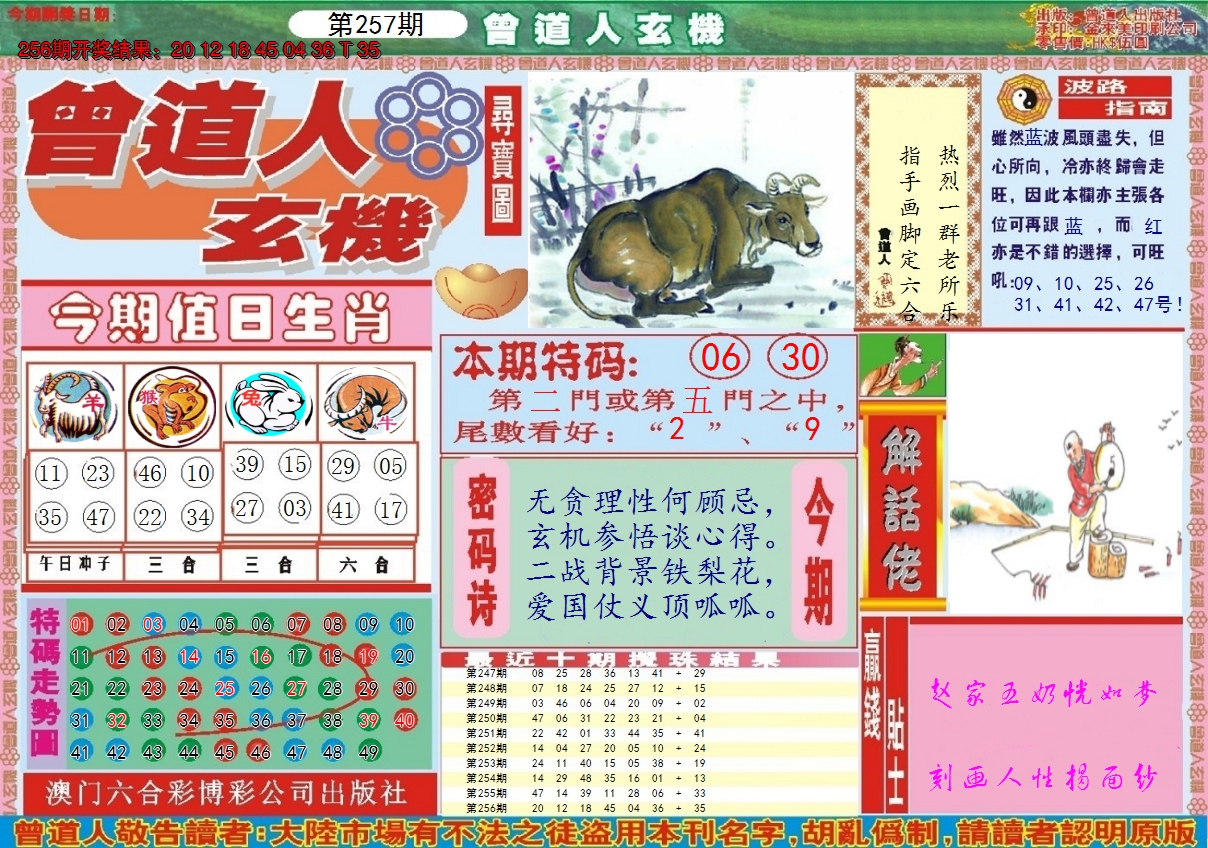
Task: Click the 密码诗 vertical label
Action: 483,550
